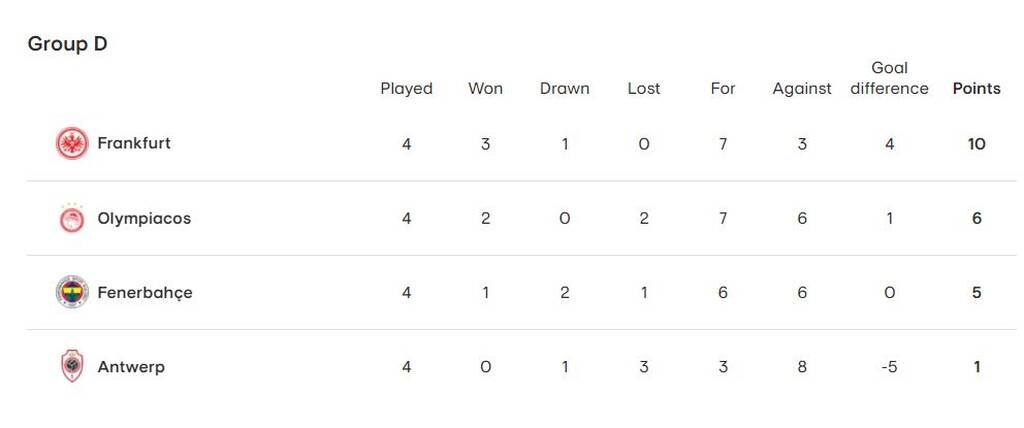Click Frankfurt's points total of 10
1024x428 pixels.
[x=976, y=144]
